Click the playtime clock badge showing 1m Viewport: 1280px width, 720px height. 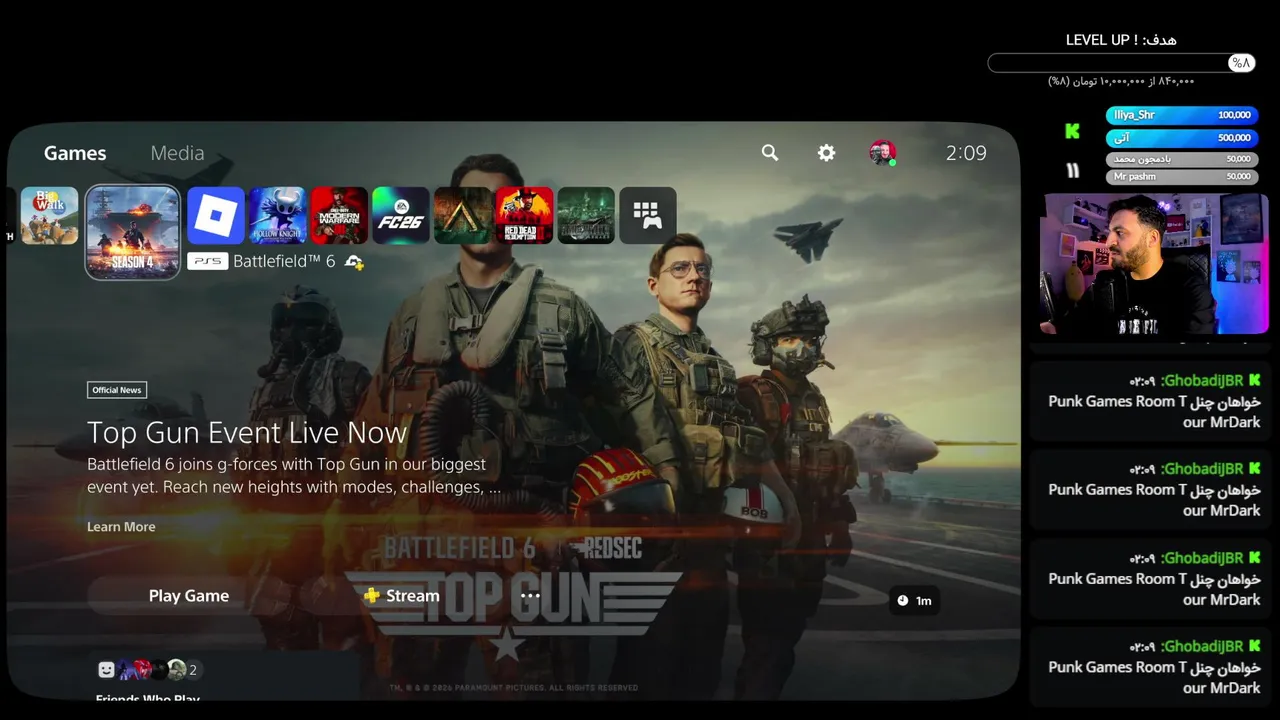[x=914, y=600]
